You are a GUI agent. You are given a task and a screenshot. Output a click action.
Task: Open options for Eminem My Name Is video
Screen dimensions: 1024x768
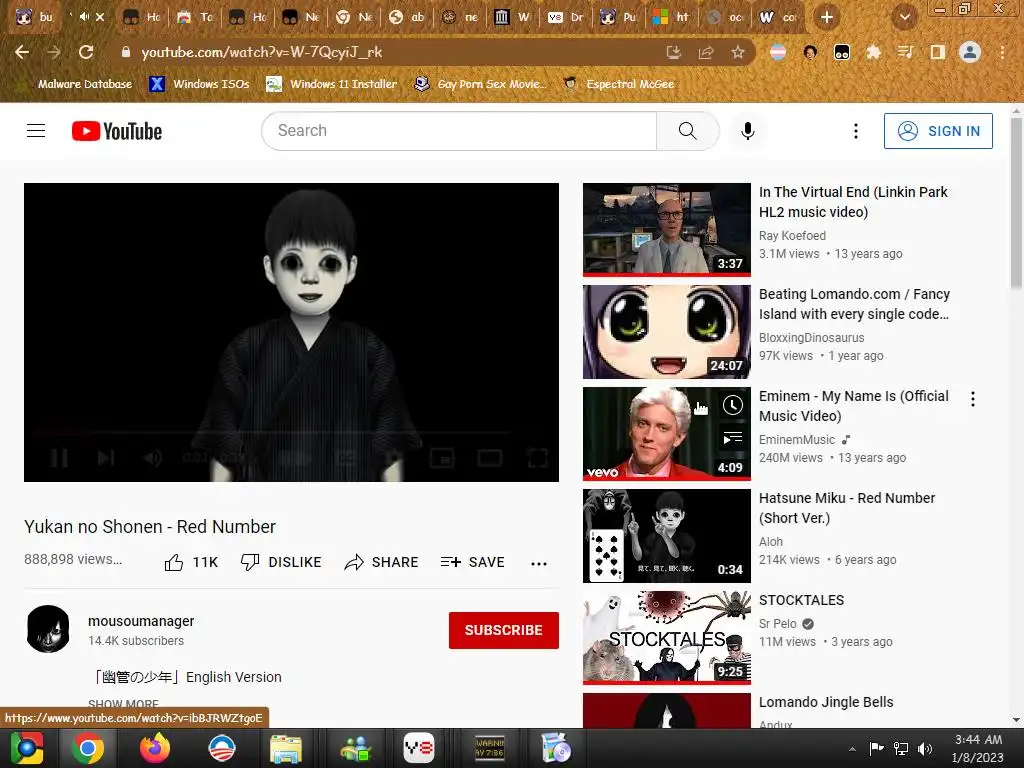pyautogui.click(x=973, y=399)
